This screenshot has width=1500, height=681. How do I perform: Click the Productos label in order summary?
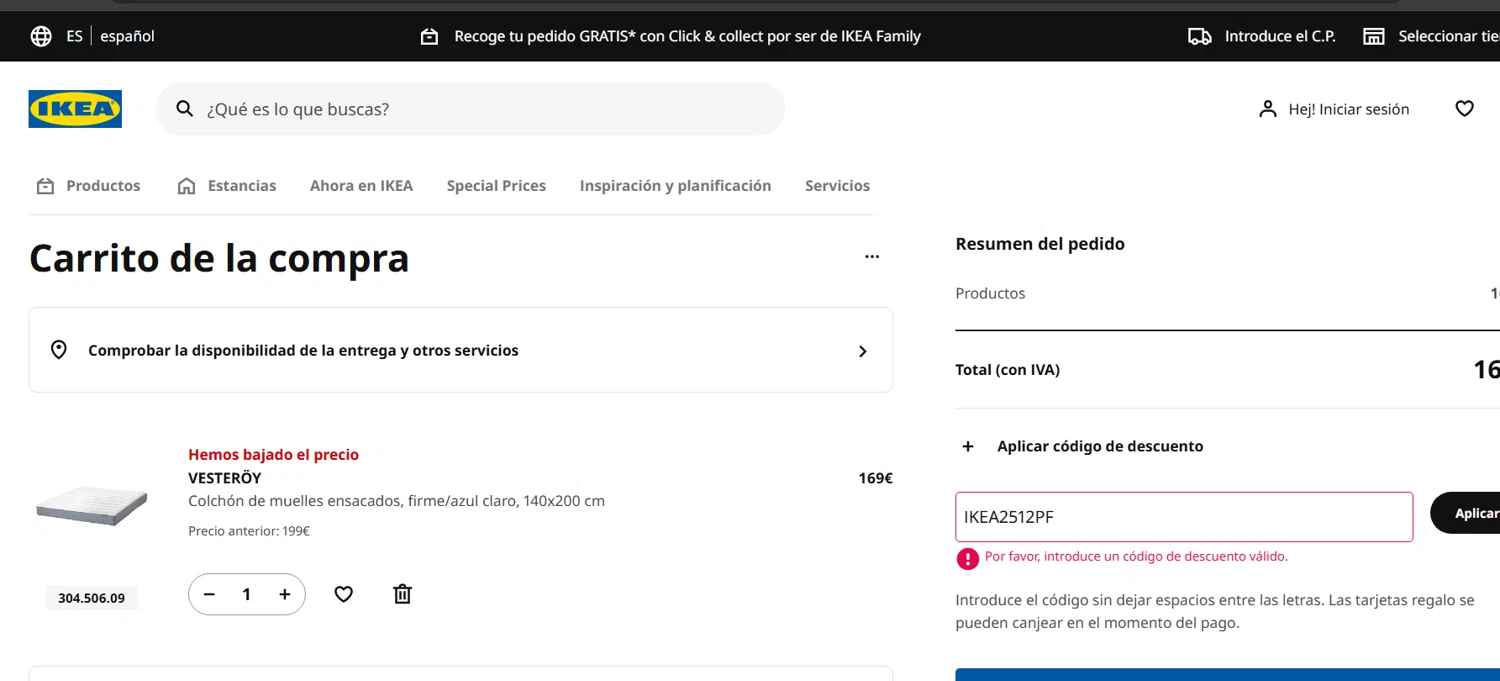pos(990,293)
